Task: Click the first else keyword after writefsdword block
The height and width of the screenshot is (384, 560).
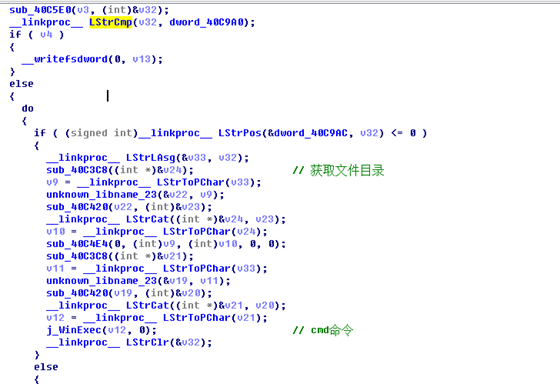Action: coord(21,84)
